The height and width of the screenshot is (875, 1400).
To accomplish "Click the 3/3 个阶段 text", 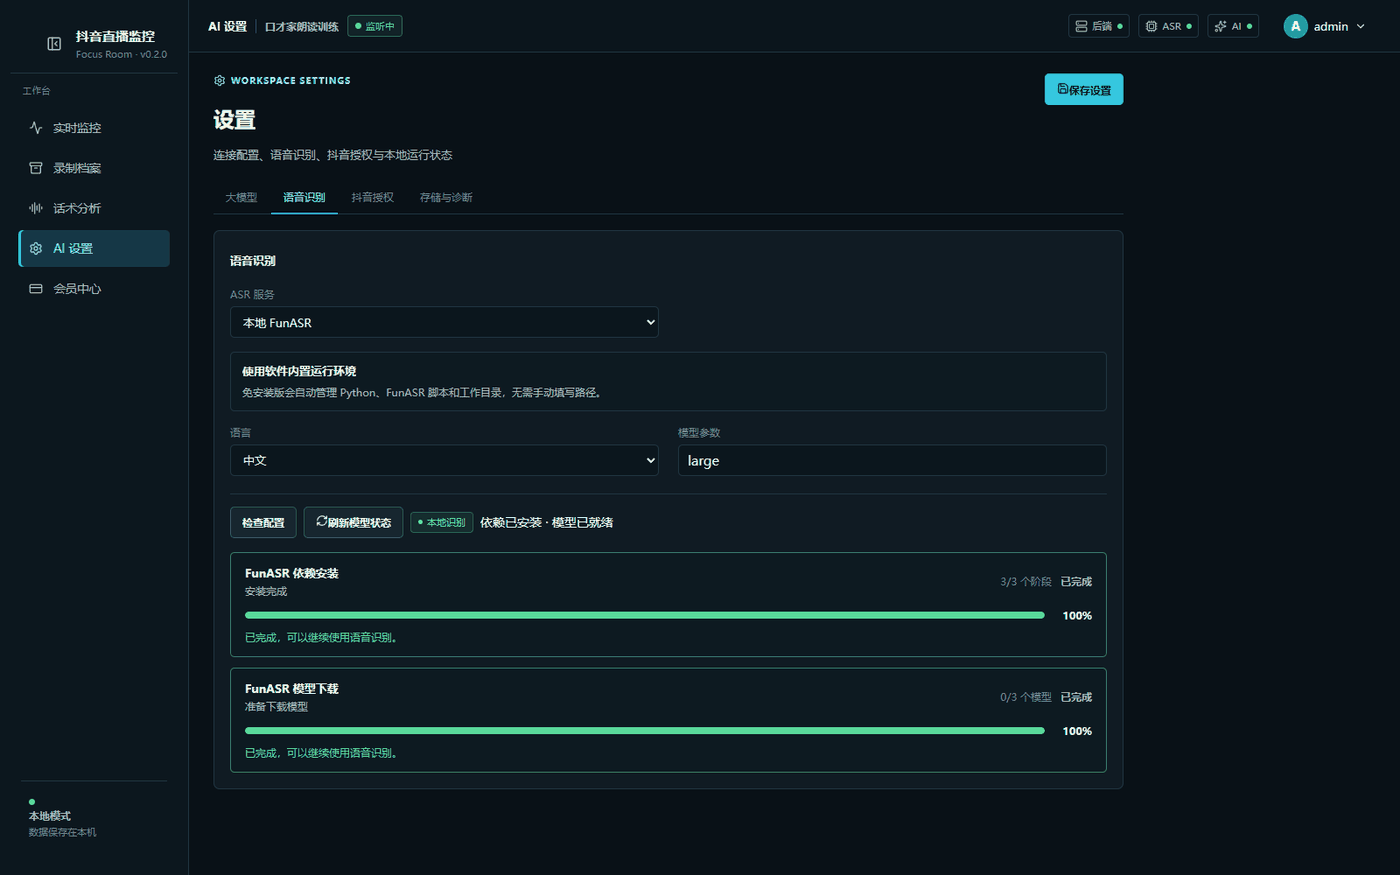I will coord(1026,581).
